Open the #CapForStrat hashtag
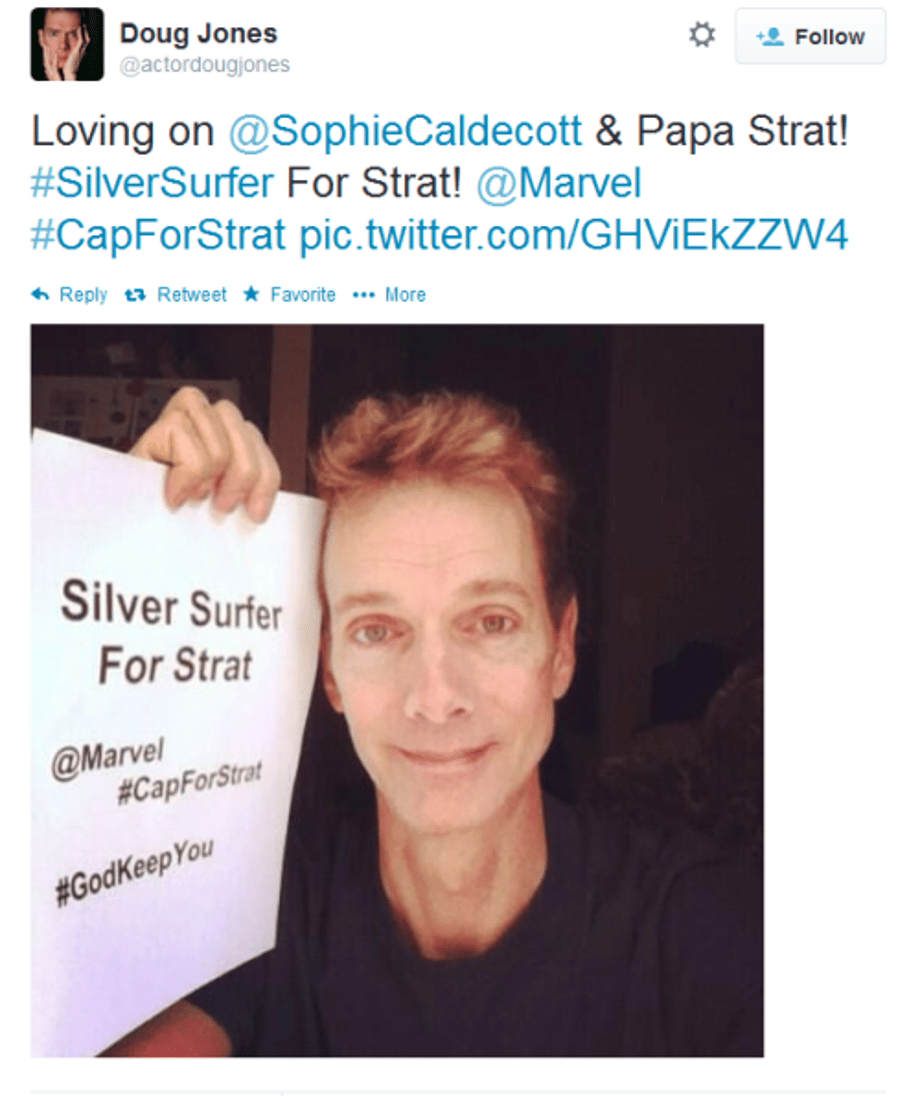Image resolution: width=920 pixels, height=1096 pixels. [158, 235]
